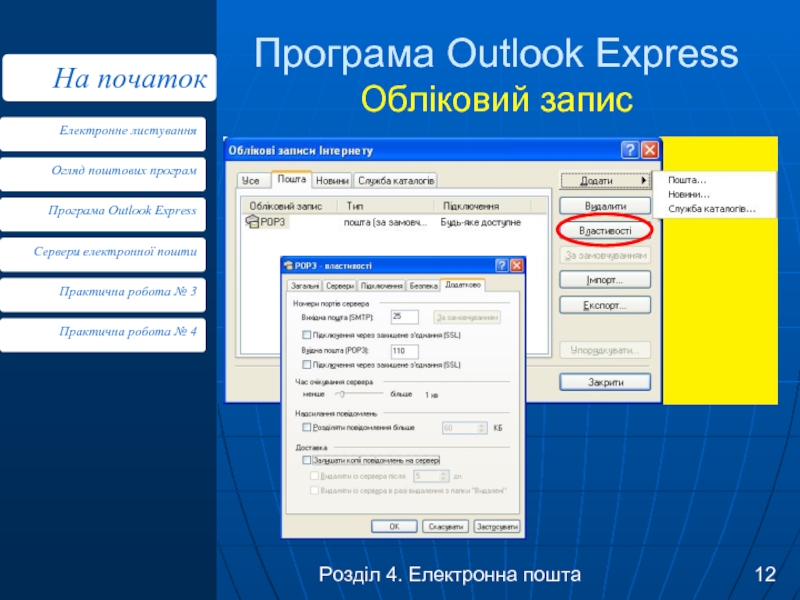Click the SMTP port field showing 25
This screenshot has height=600, width=800.
[405, 317]
